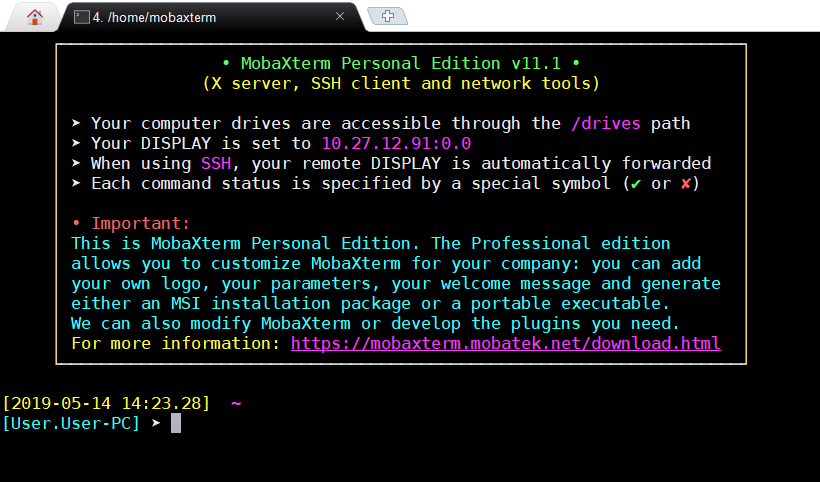Click the red X status symbol
The width and height of the screenshot is (820, 482).
[686, 183]
